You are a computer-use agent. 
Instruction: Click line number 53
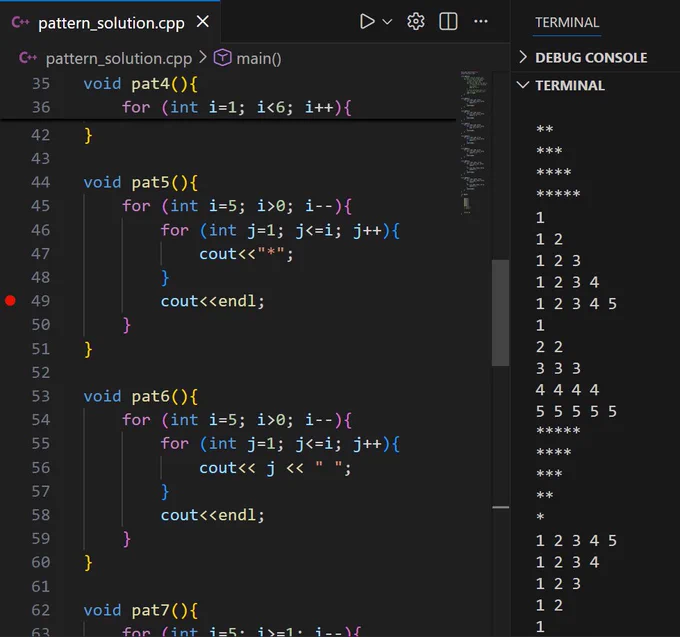(x=41, y=396)
